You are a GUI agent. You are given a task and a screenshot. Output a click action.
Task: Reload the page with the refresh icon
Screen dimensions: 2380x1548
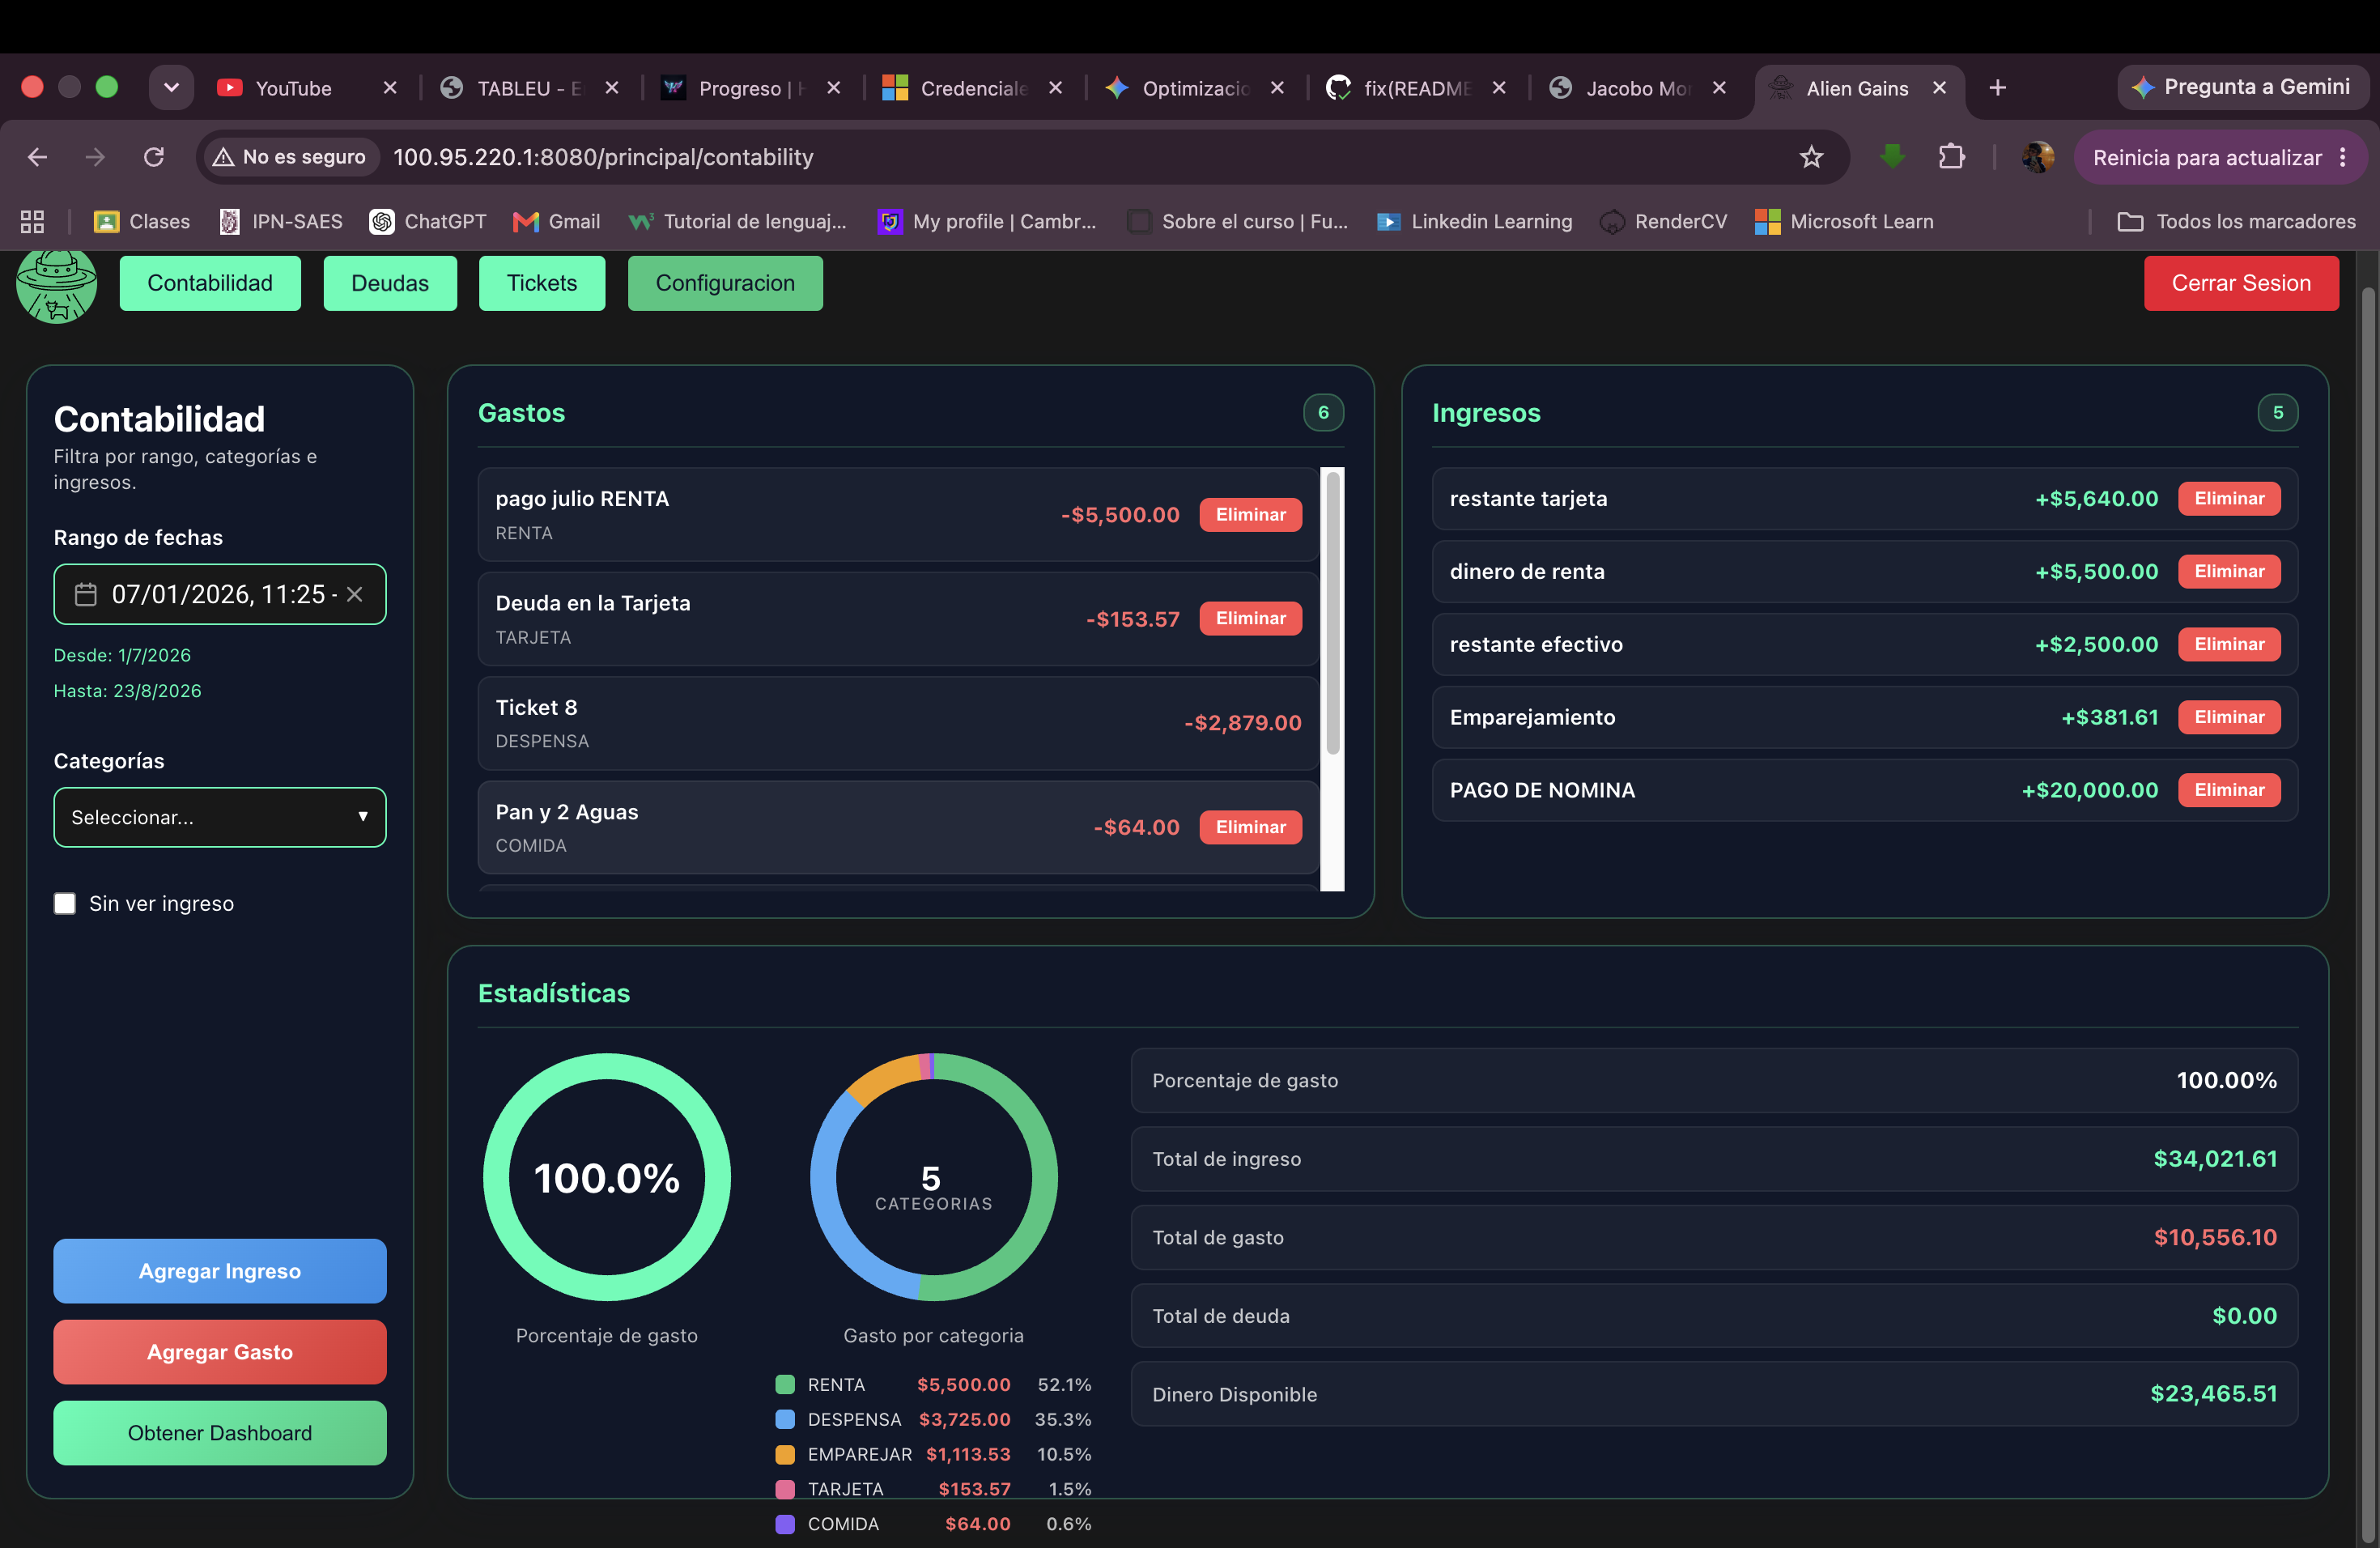point(154,157)
